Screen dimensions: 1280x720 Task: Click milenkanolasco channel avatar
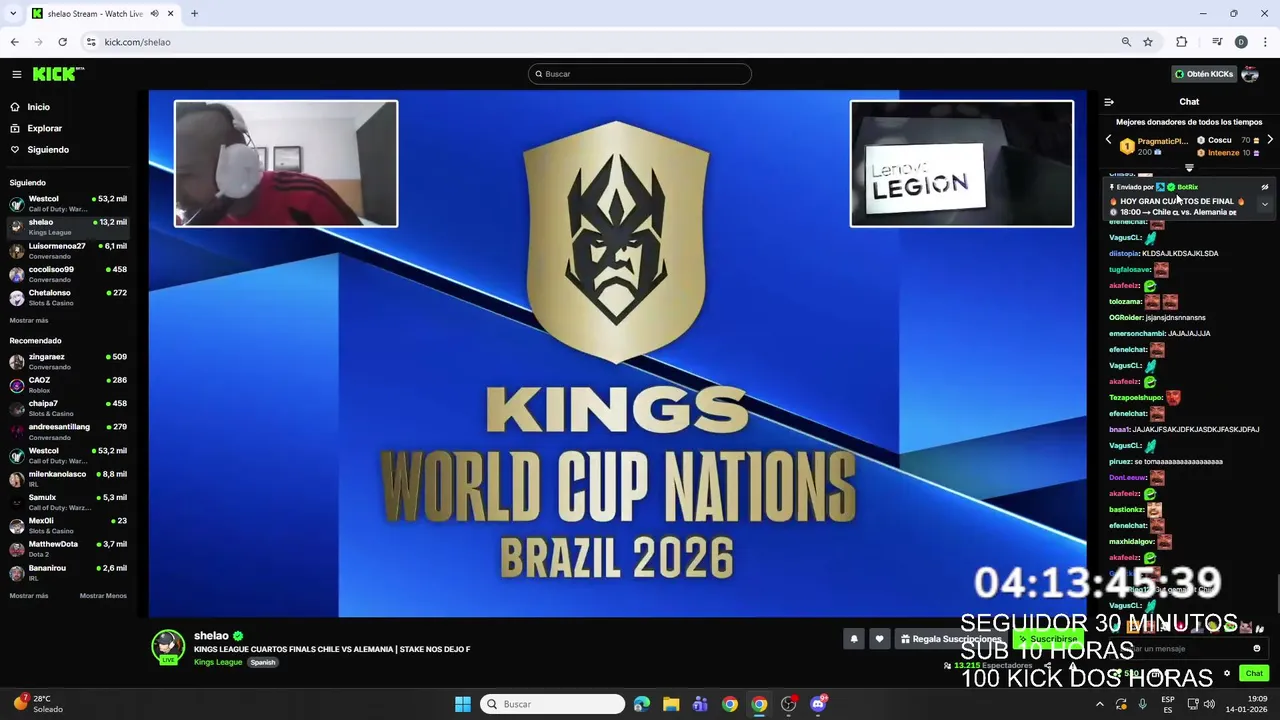coord(16,479)
